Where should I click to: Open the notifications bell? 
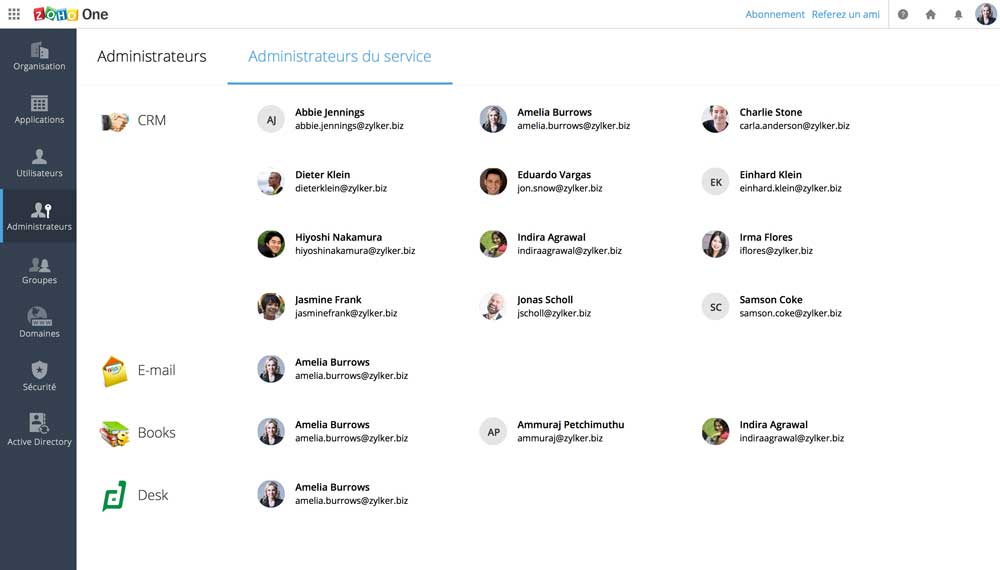pos(958,15)
